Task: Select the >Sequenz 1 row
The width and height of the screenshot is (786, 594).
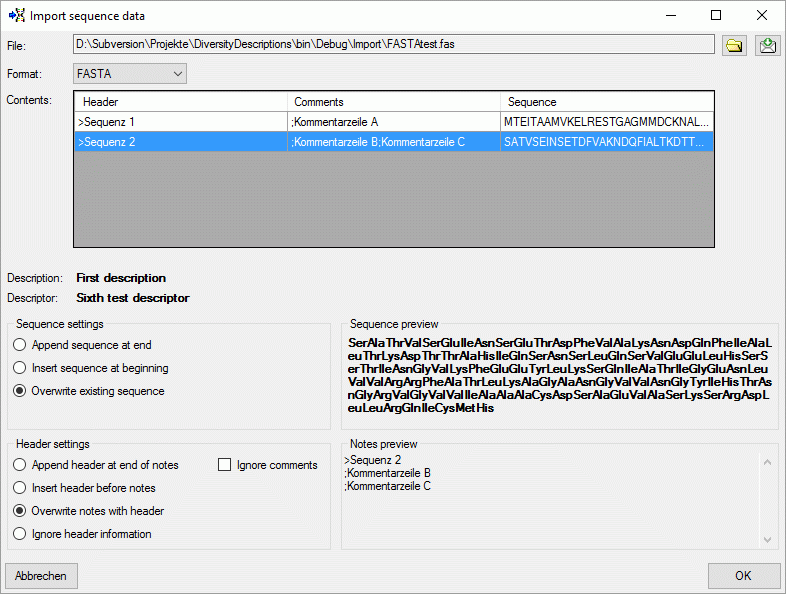Action: [x=394, y=122]
